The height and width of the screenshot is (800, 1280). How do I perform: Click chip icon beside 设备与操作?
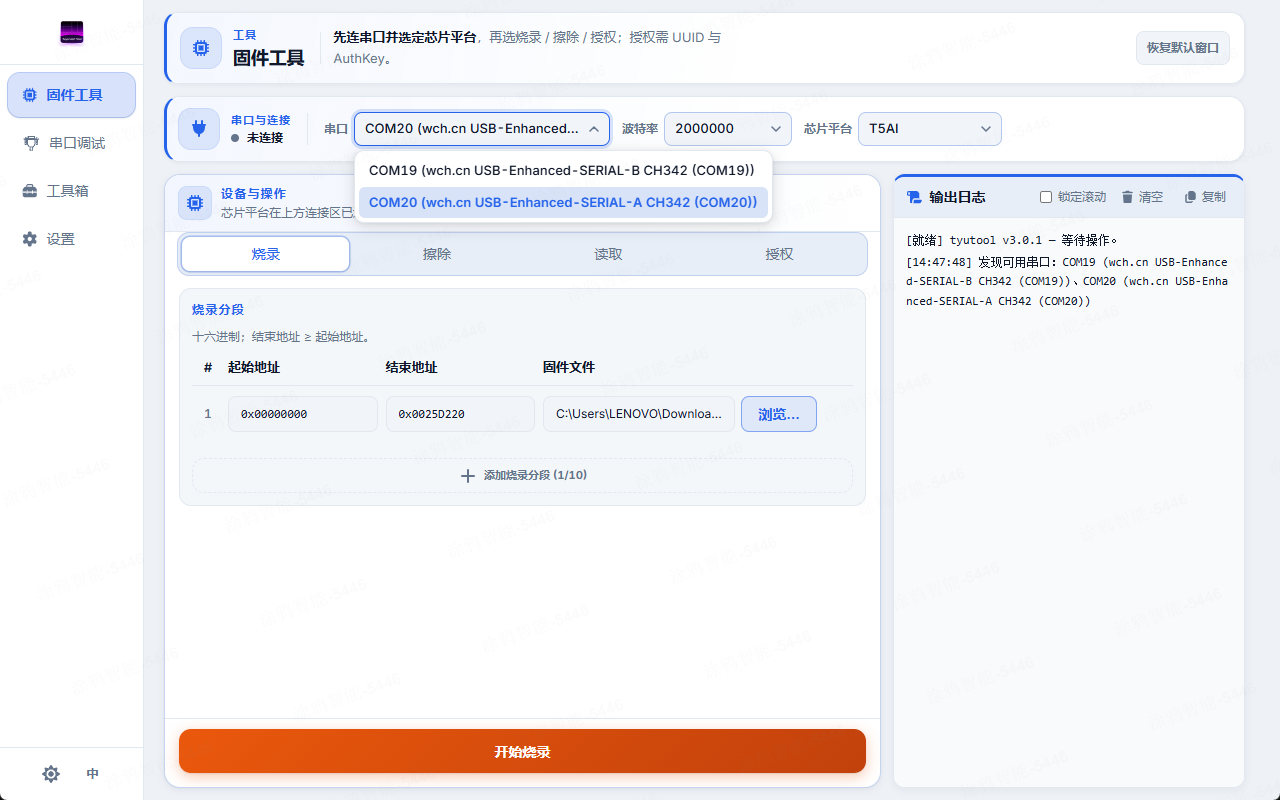coord(195,203)
